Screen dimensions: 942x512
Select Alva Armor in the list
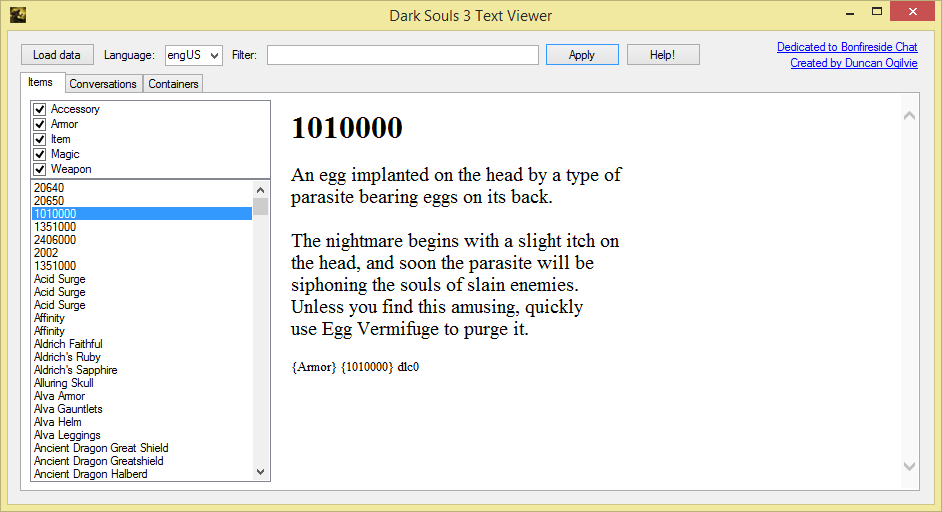point(142,396)
